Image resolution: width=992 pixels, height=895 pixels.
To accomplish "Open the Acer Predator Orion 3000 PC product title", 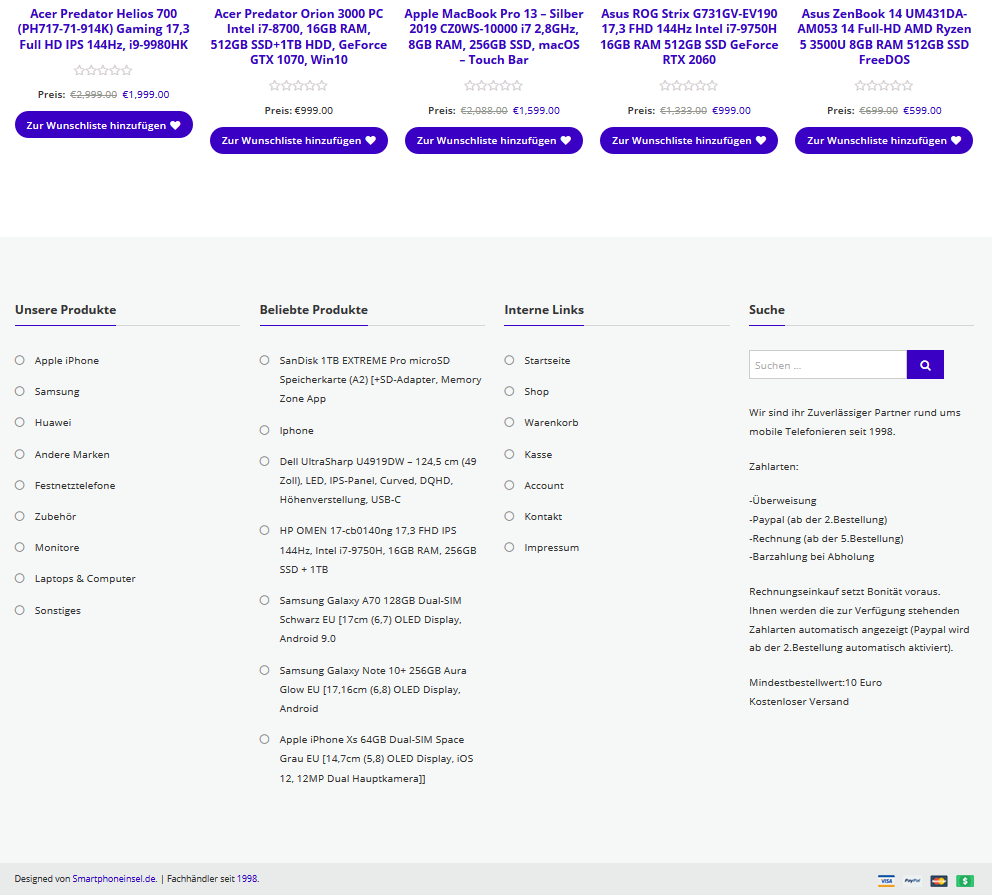I will (299, 37).
